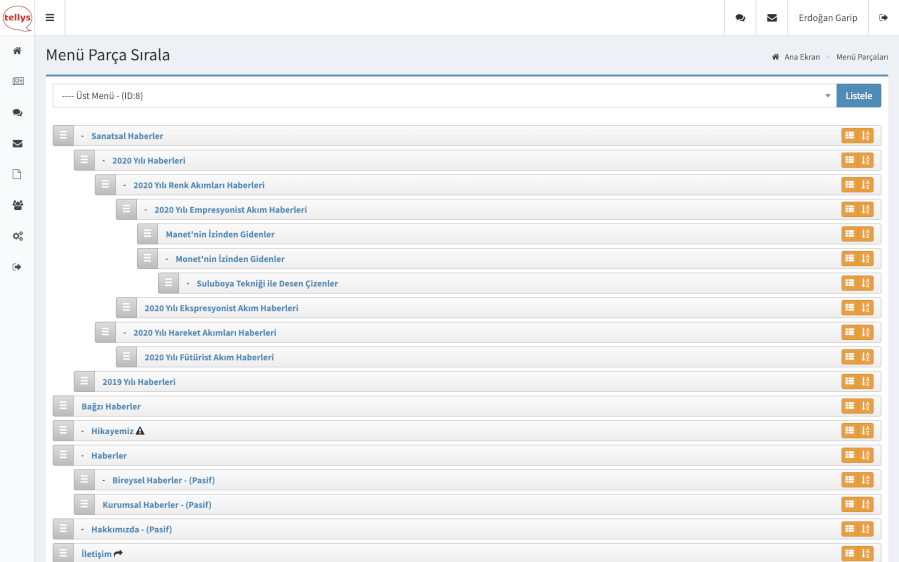Click the İletişim menu item link

click(97, 553)
